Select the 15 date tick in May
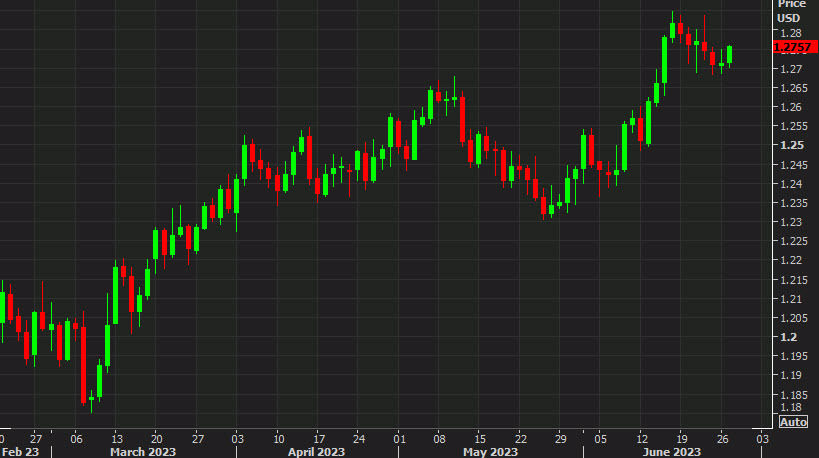819x458 pixels. point(480,439)
